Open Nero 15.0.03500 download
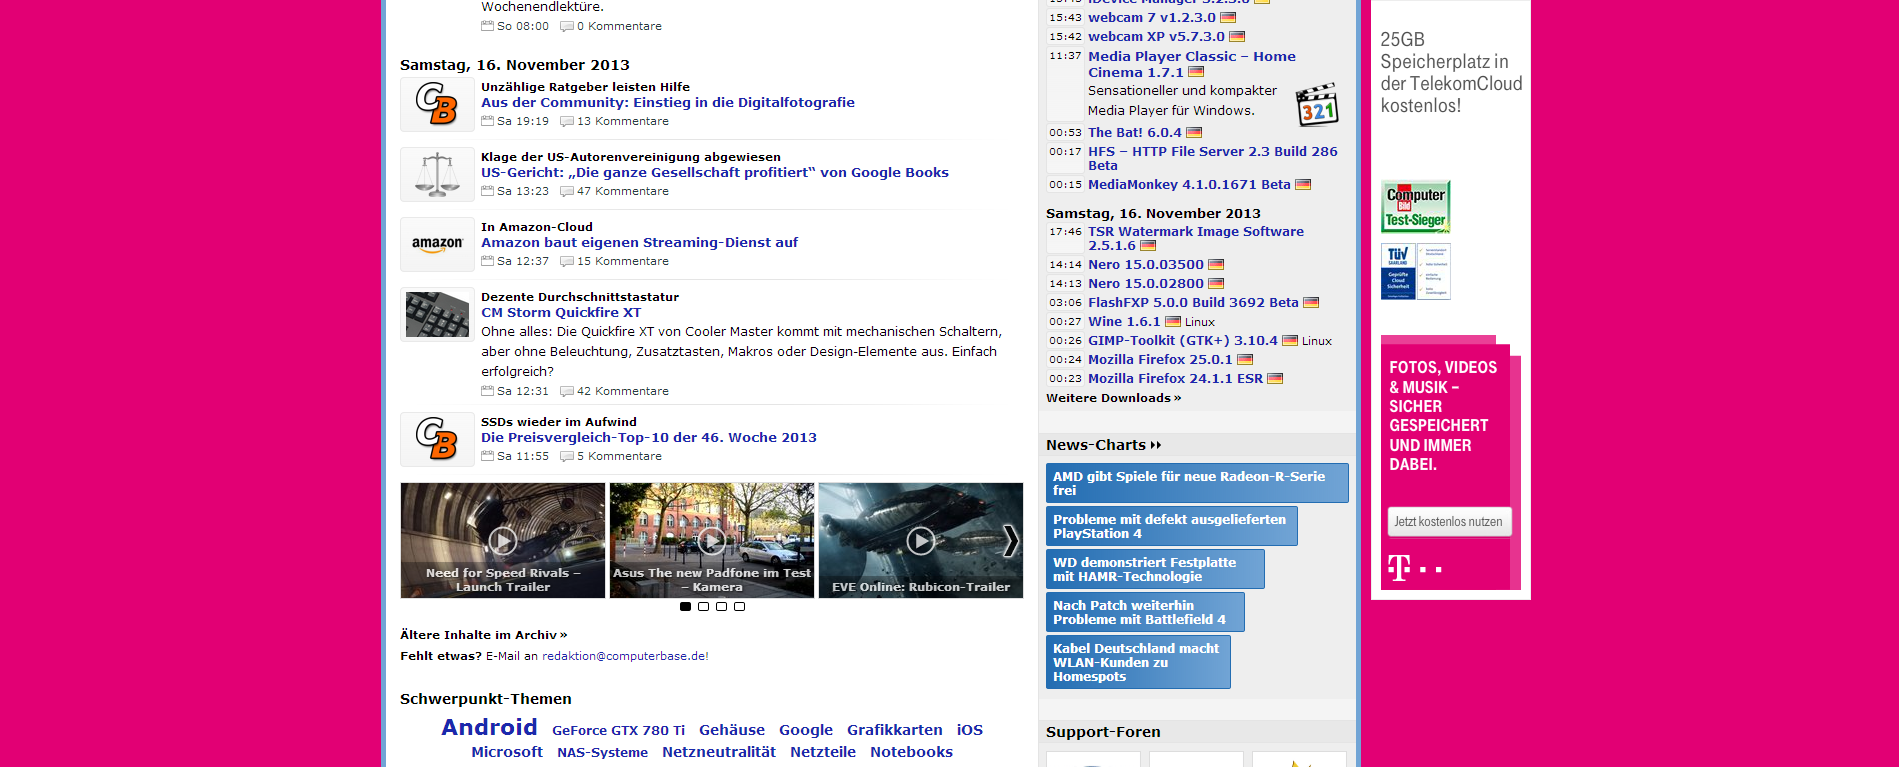The image size is (1899, 767). click(x=1146, y=264)
